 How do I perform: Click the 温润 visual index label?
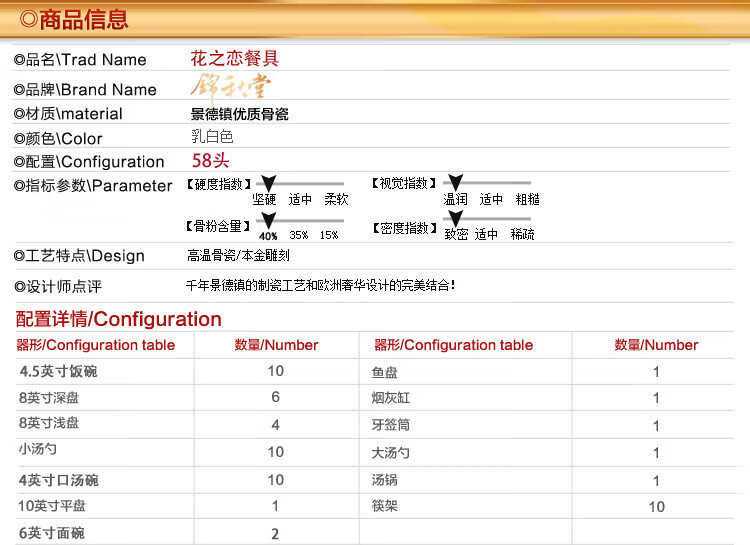click(455, 199)
